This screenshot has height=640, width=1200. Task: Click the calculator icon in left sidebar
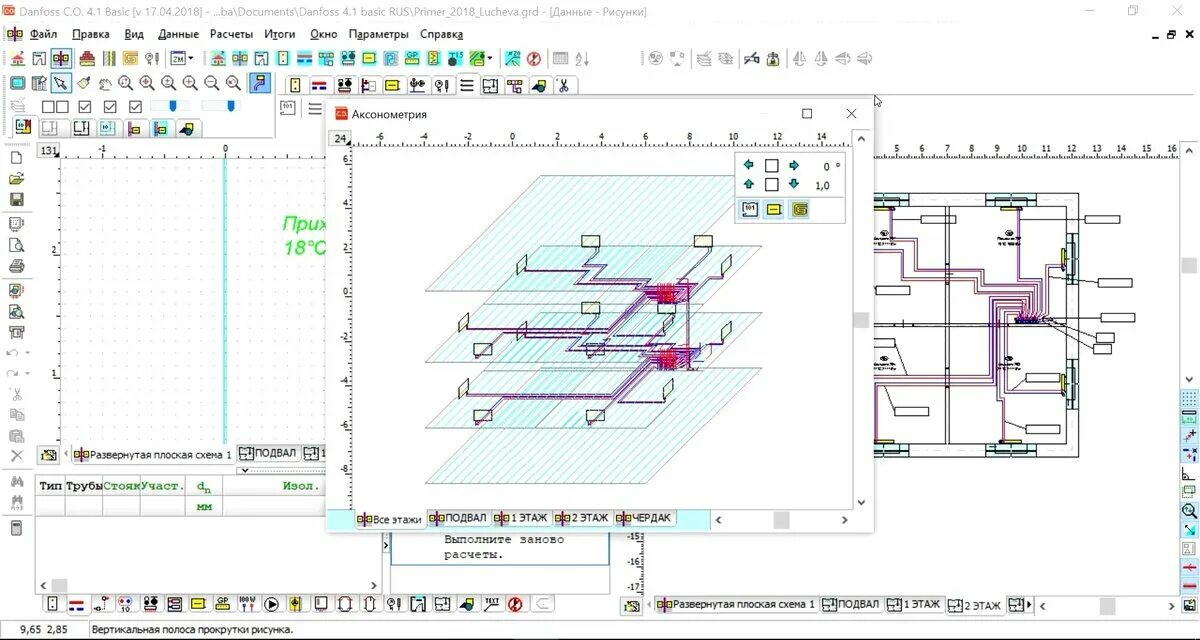point(16,527)
